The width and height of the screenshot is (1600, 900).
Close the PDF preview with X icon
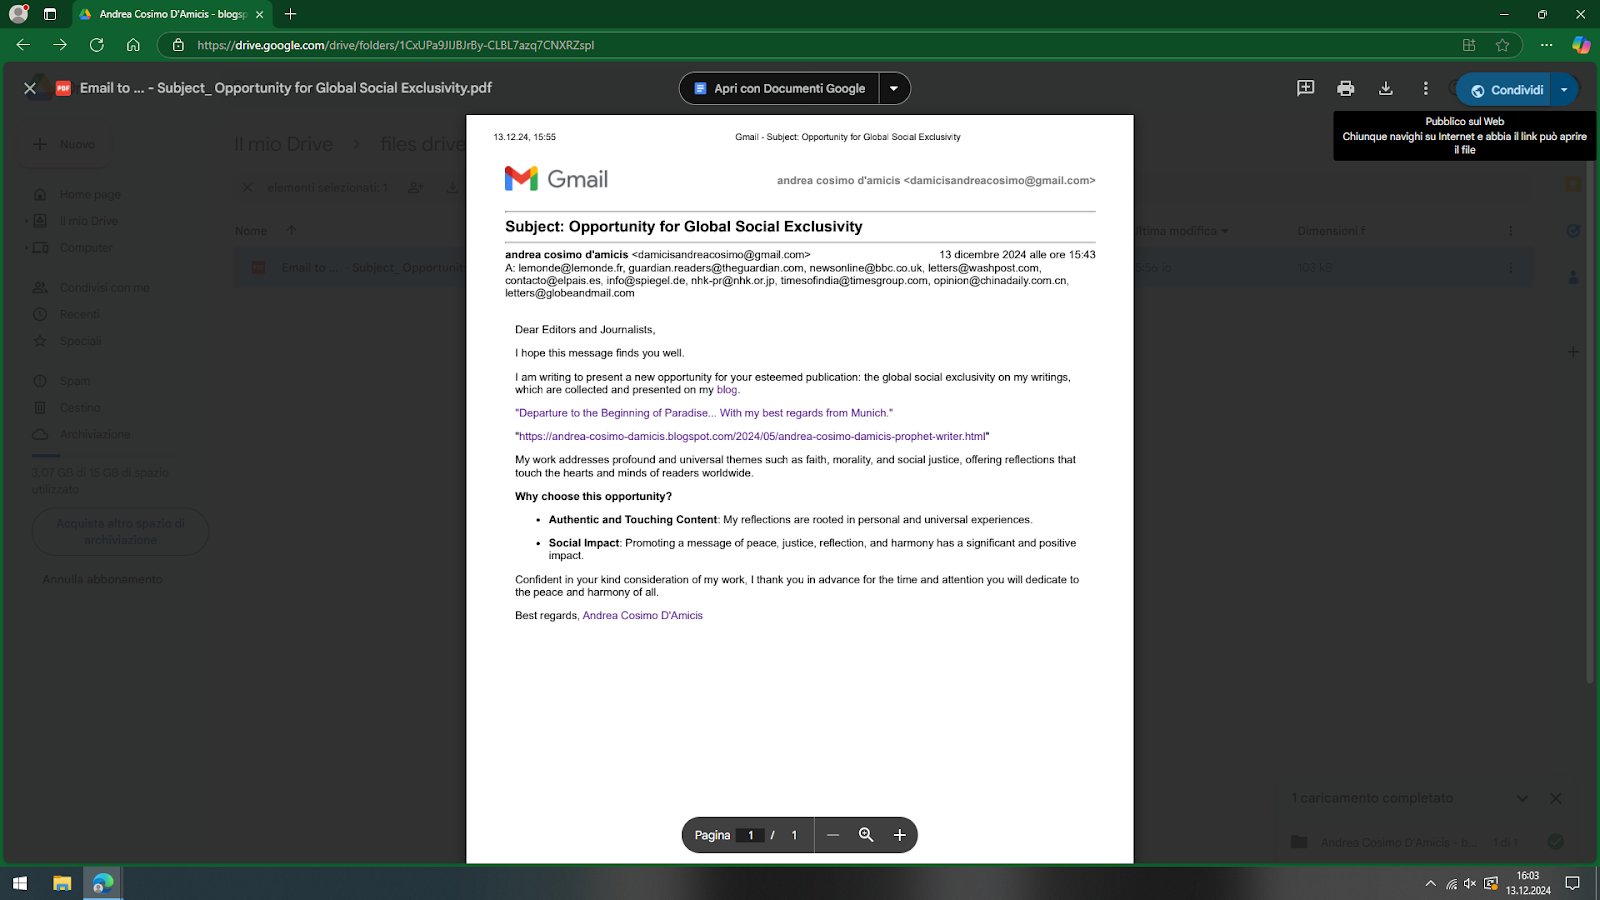pyautogui.click(x=30, y=88)
